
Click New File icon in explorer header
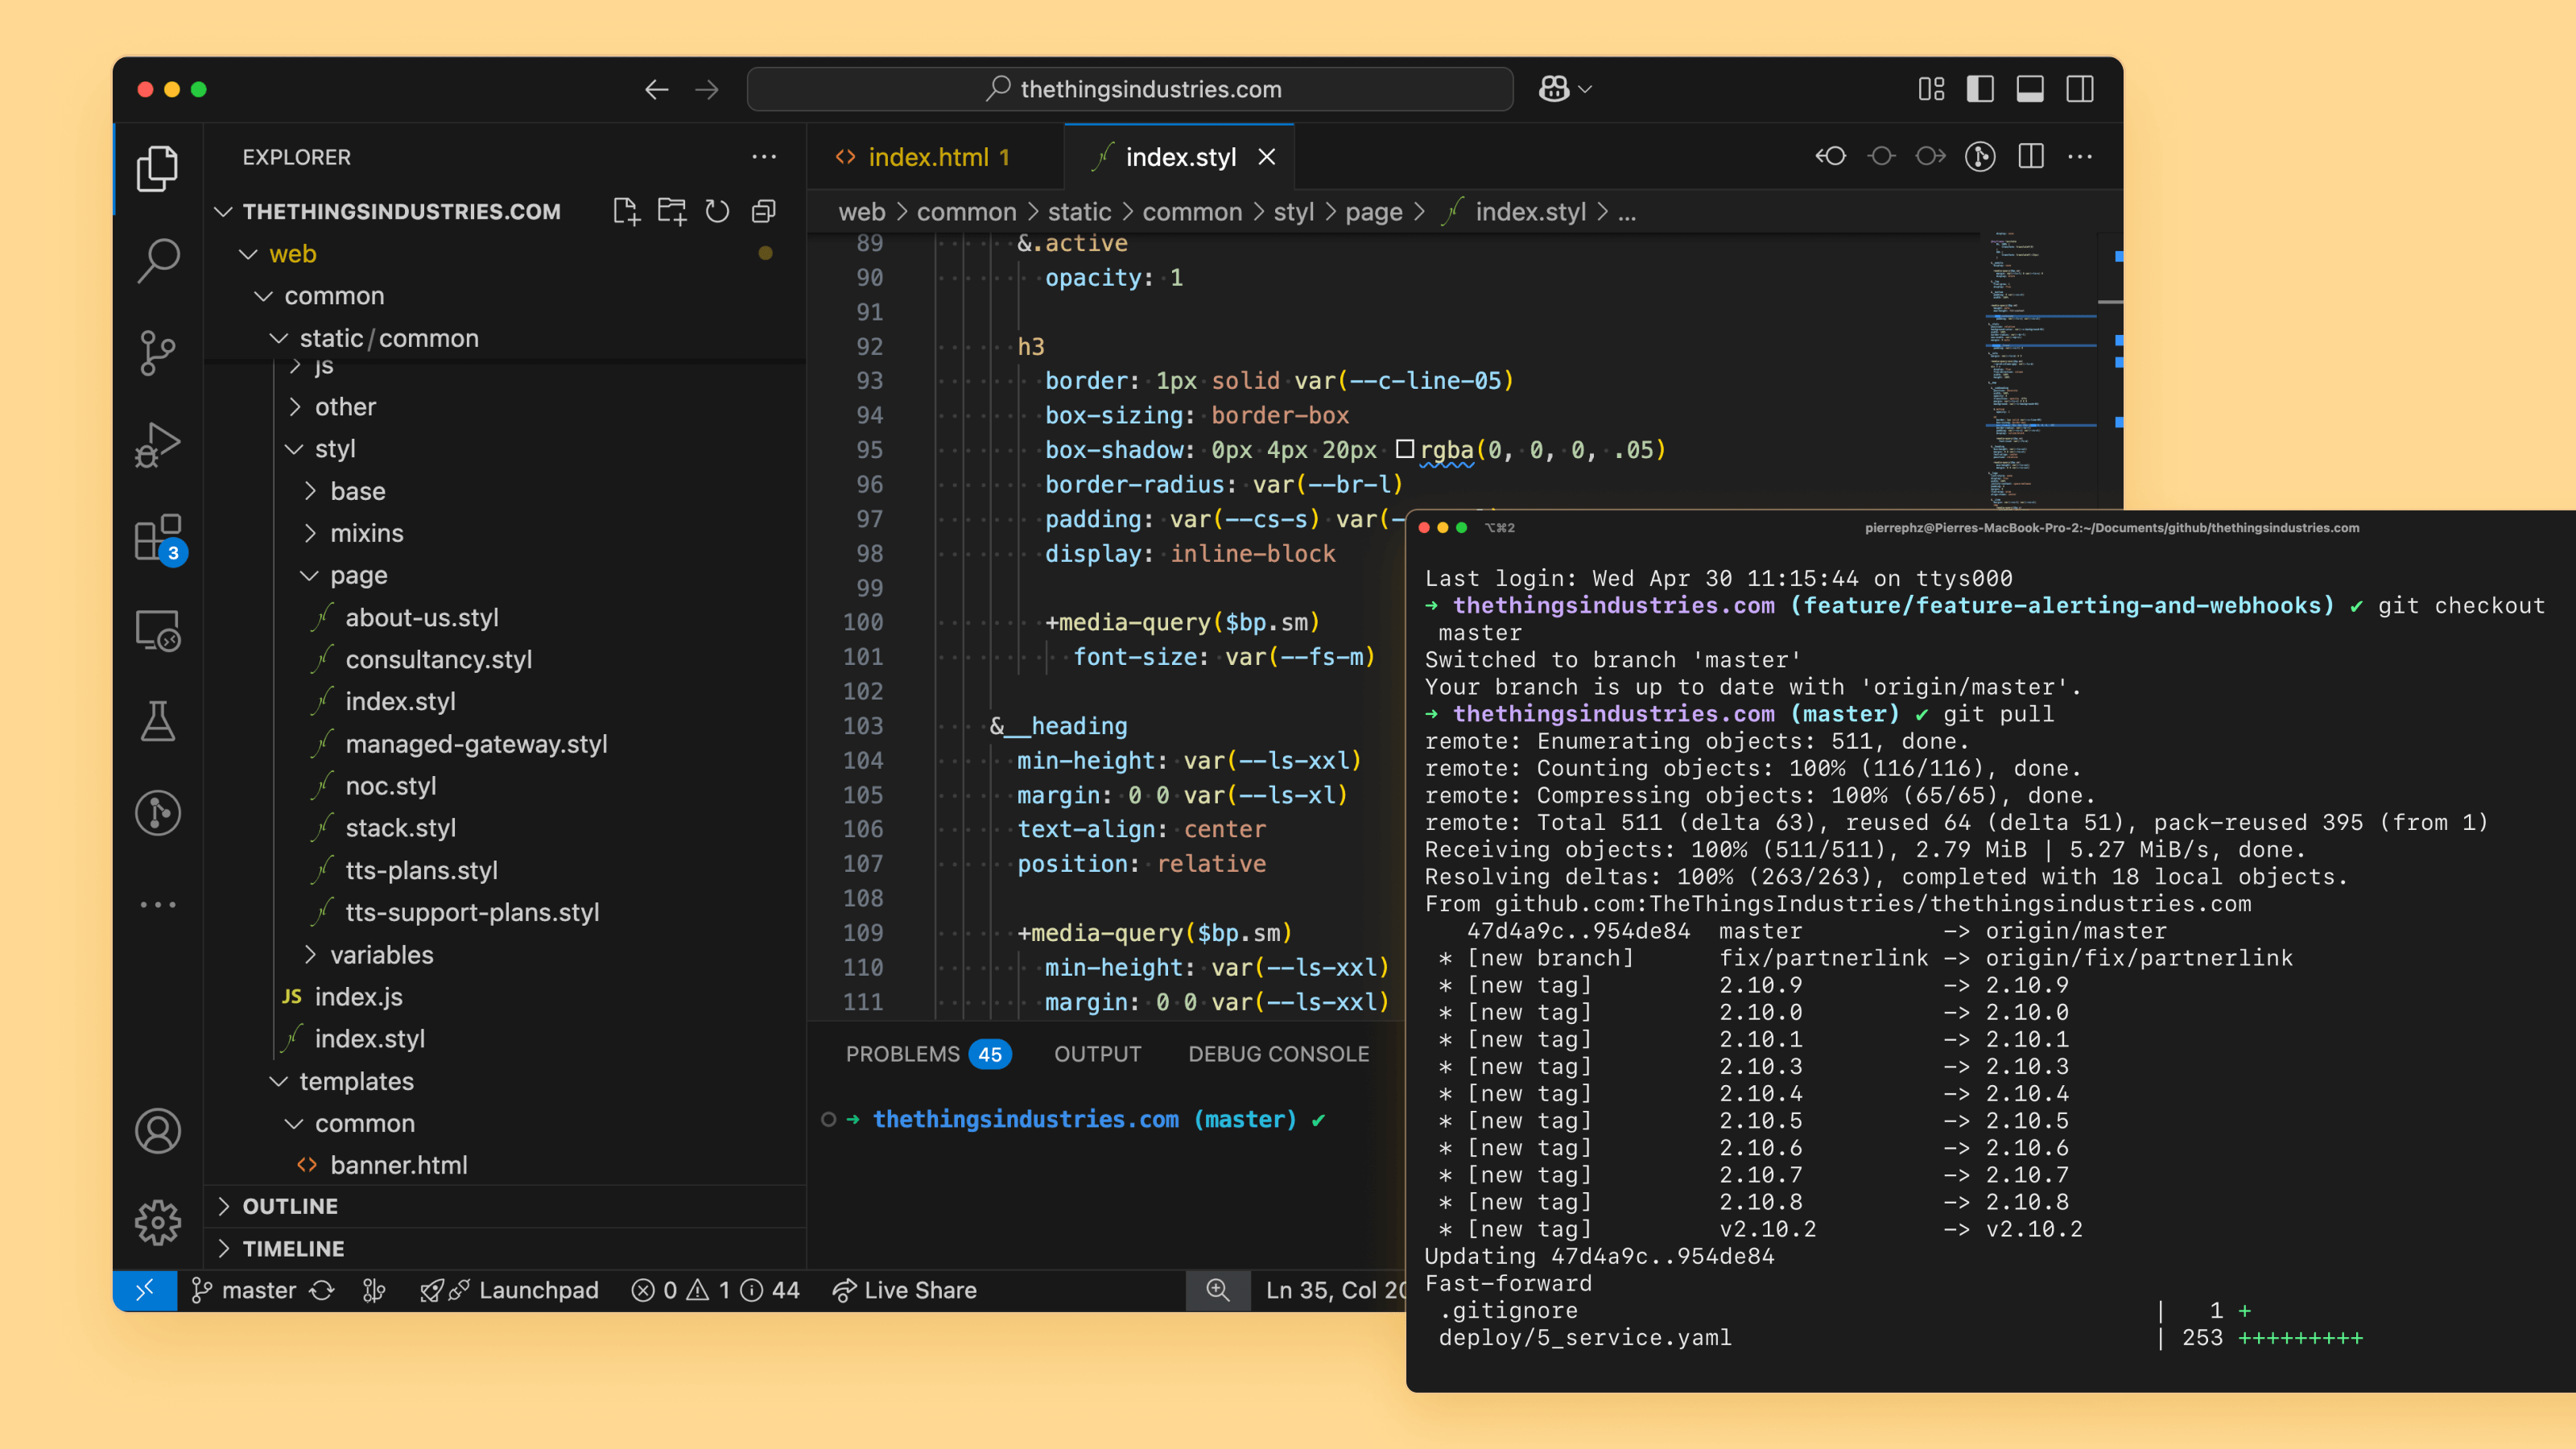[626, 211]
